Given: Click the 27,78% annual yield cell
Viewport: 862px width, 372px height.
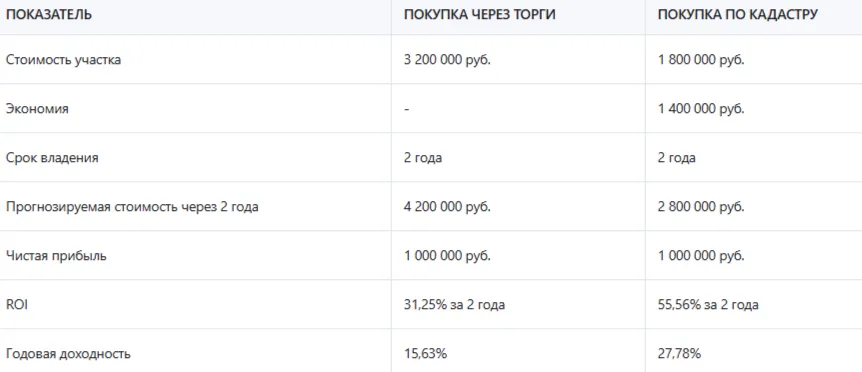Looking at the screenshot, I should 679,354.
